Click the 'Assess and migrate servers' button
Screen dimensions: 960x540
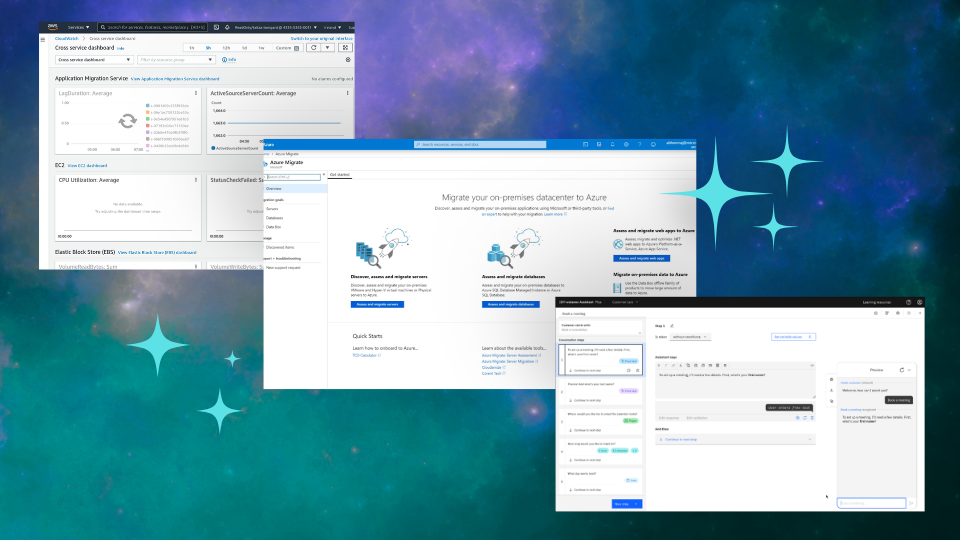pyautogui.click(x=378, y=303)
